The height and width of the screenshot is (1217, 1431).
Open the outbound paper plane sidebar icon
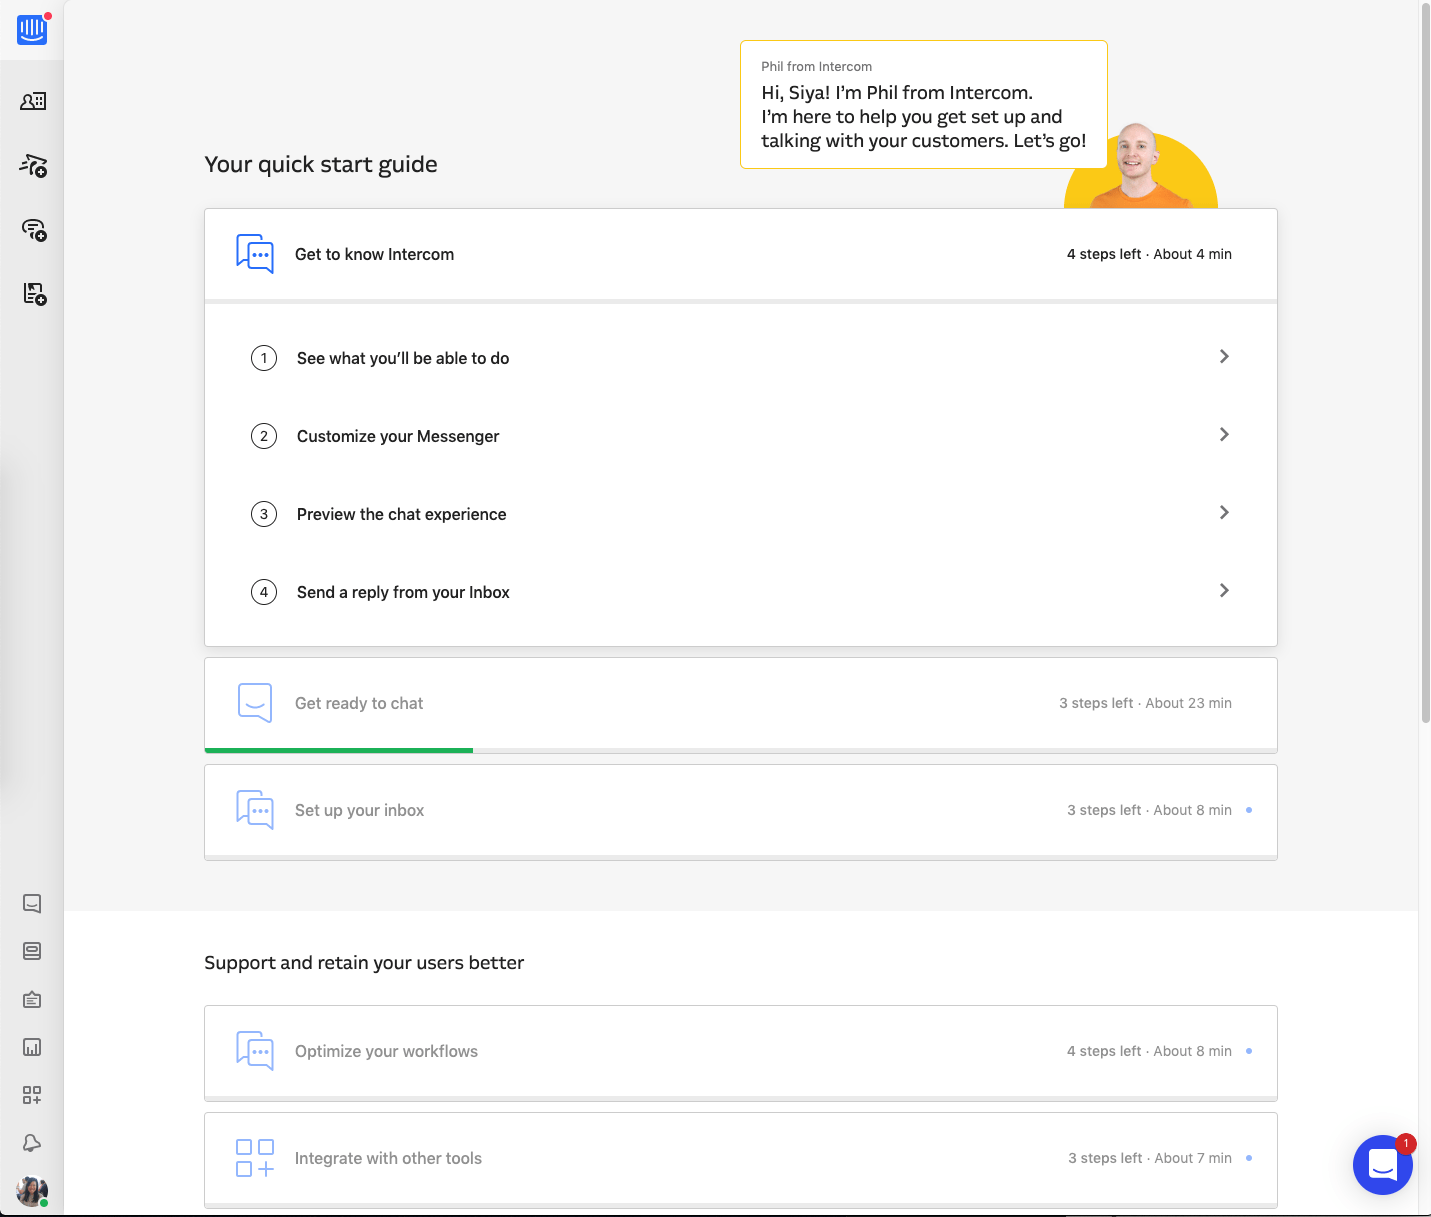[33, 166]
